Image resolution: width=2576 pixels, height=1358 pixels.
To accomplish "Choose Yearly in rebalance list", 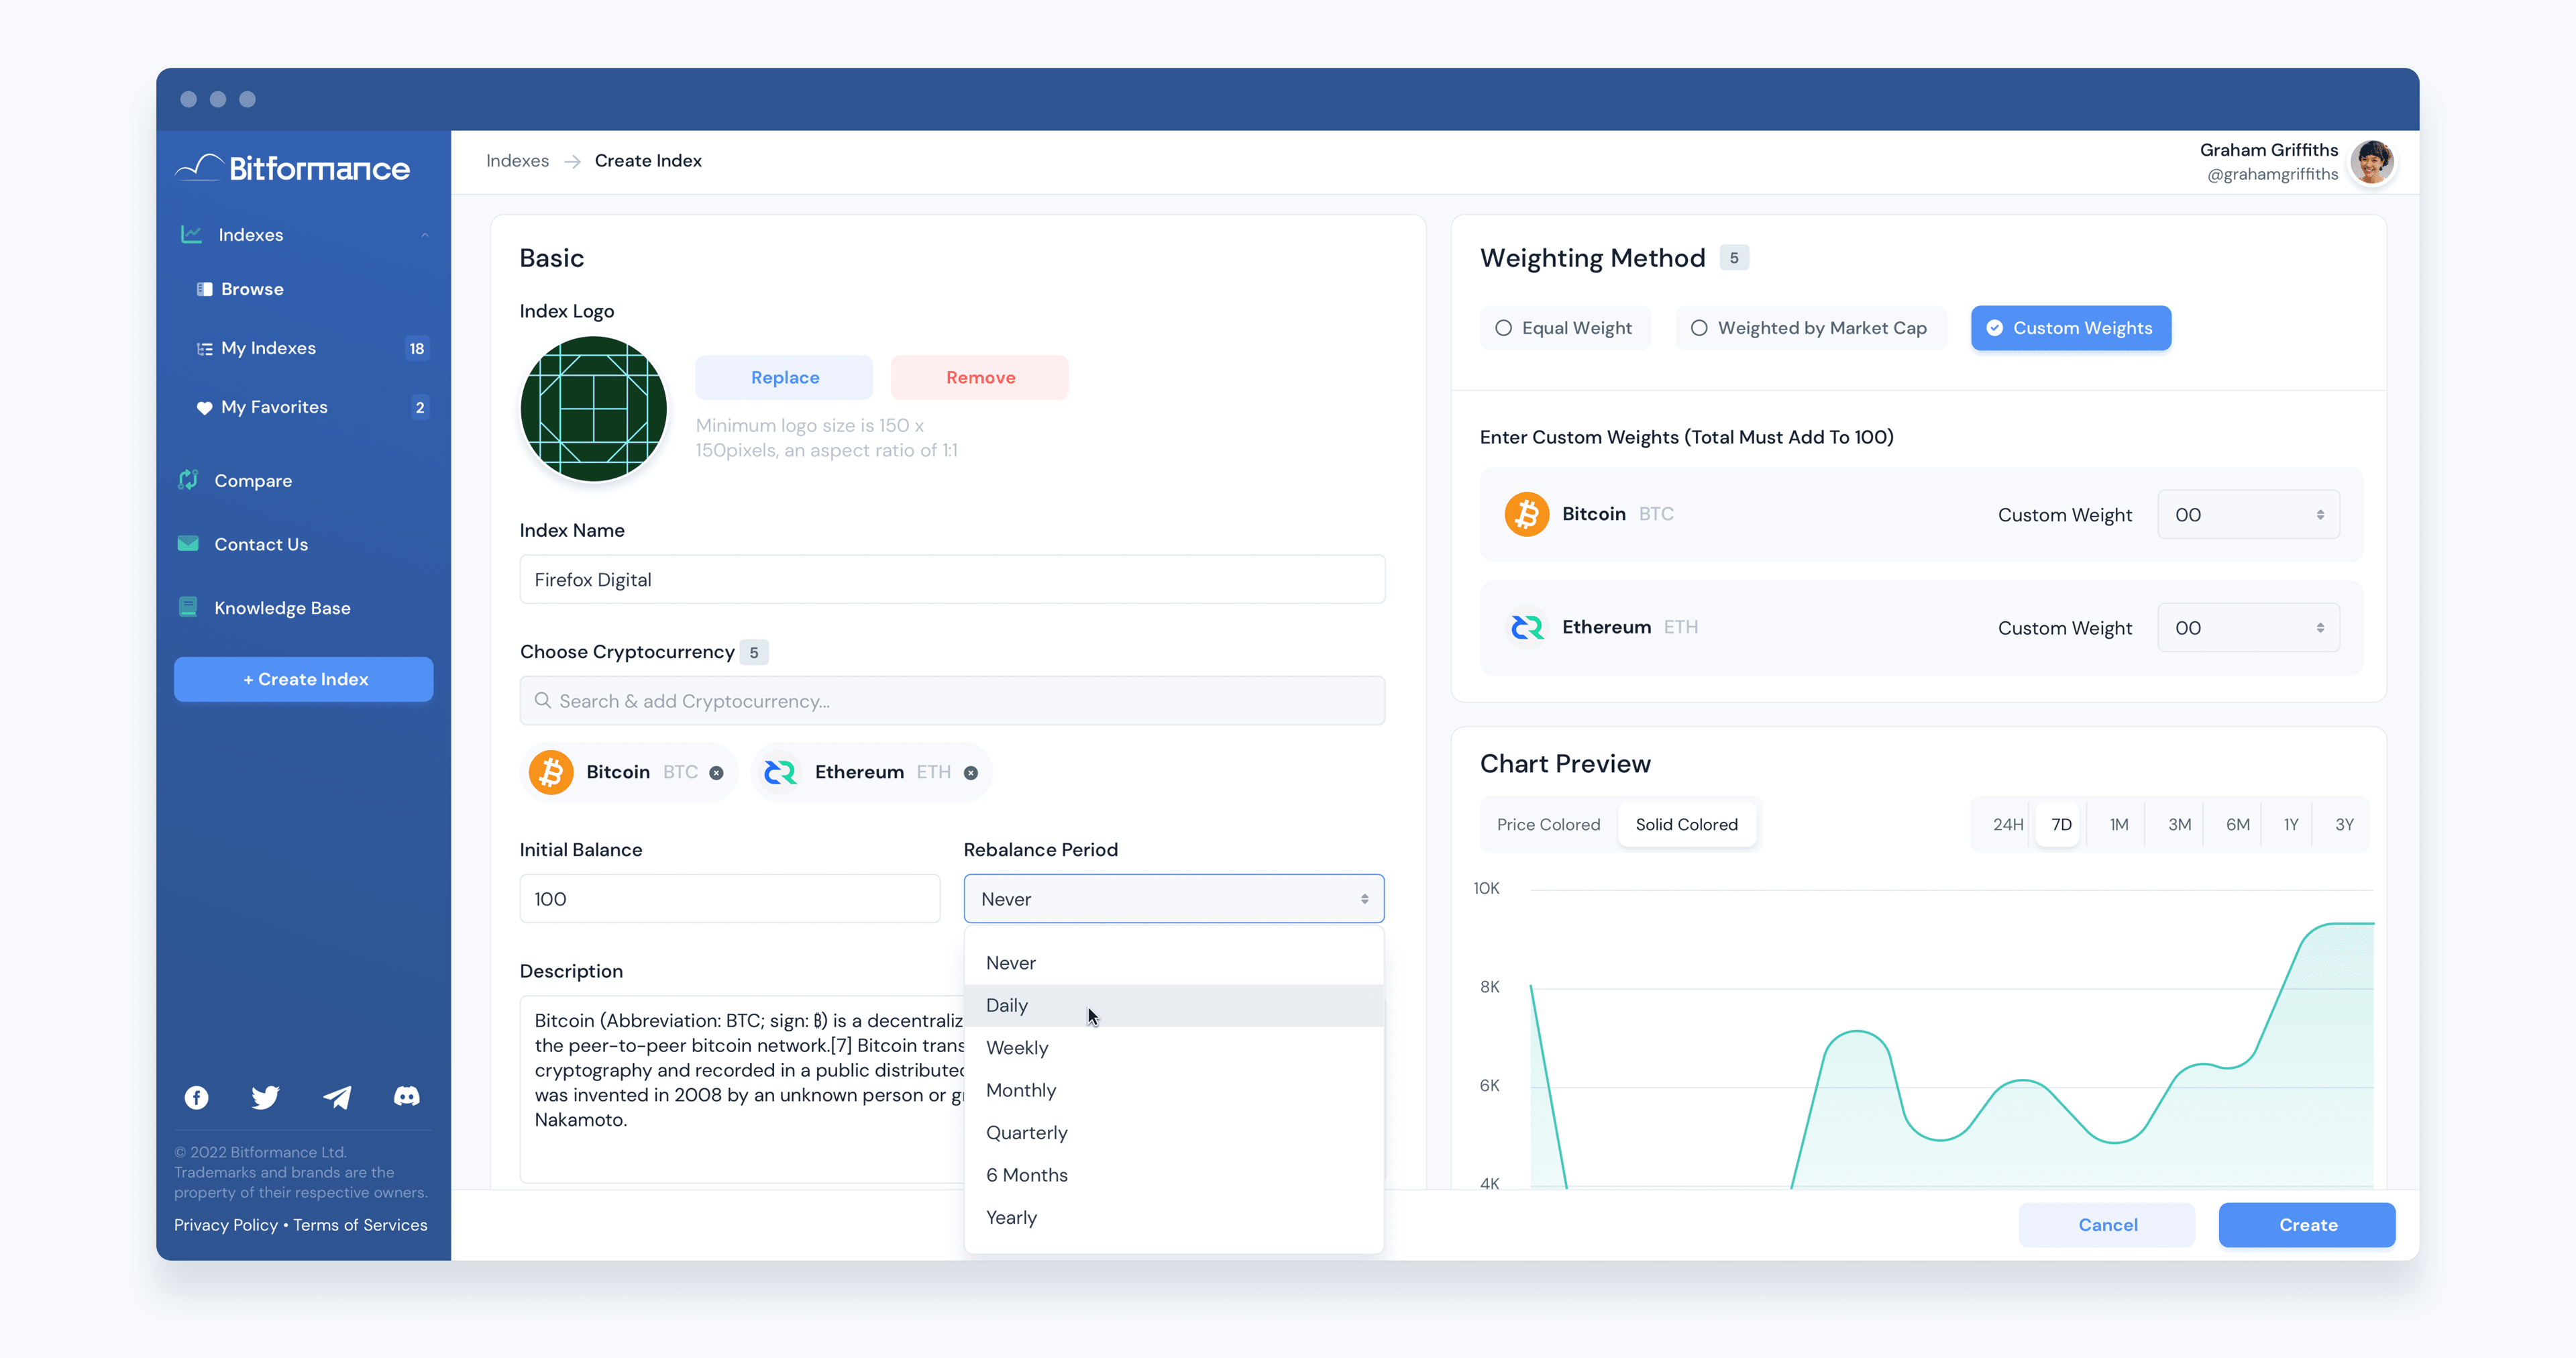I will pos(1174,1217).
